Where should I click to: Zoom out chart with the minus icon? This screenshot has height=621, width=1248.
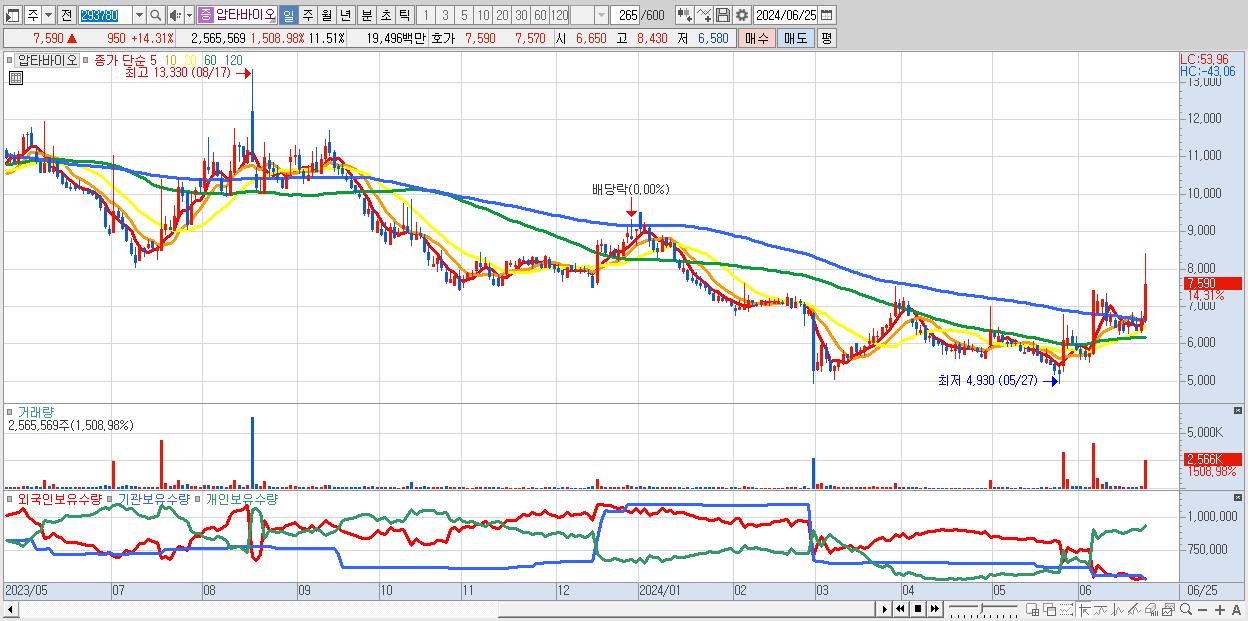click(1202, 610)
